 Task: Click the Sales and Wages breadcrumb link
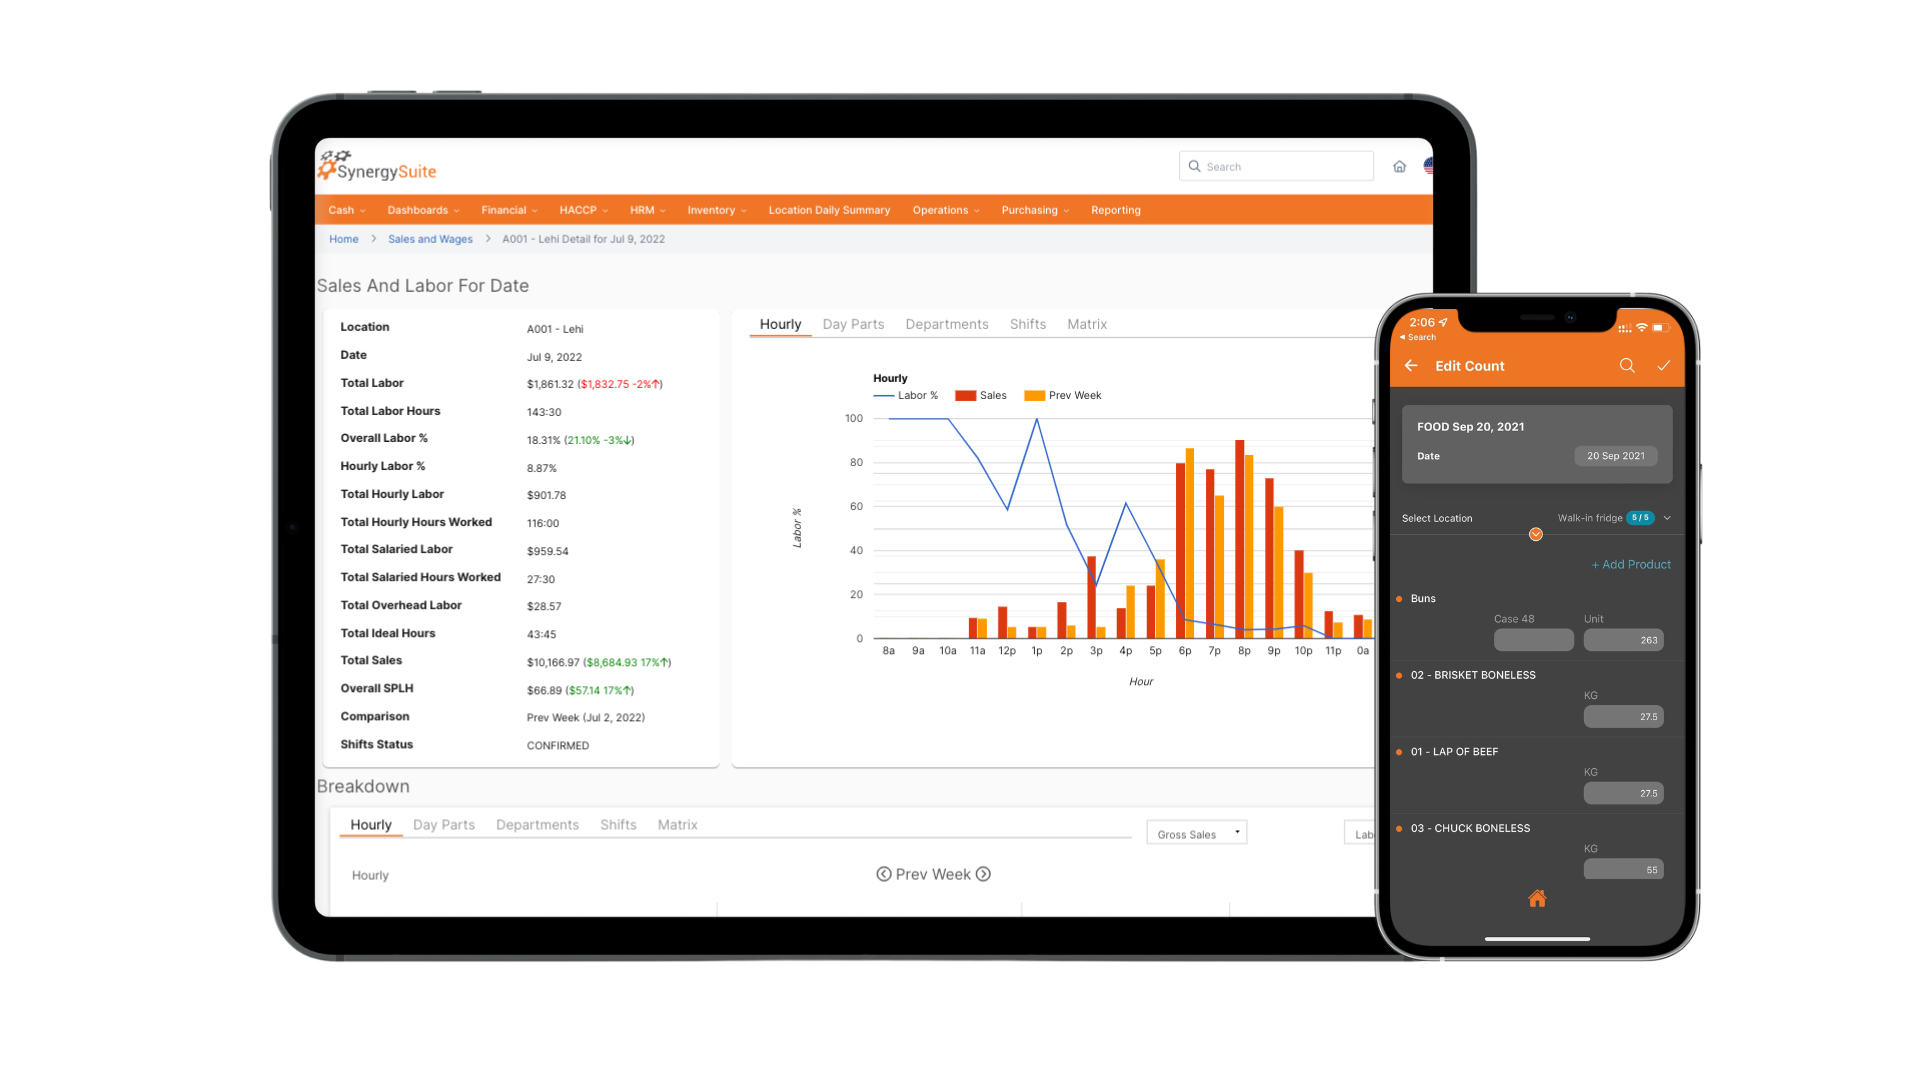[x=430, y=239]
